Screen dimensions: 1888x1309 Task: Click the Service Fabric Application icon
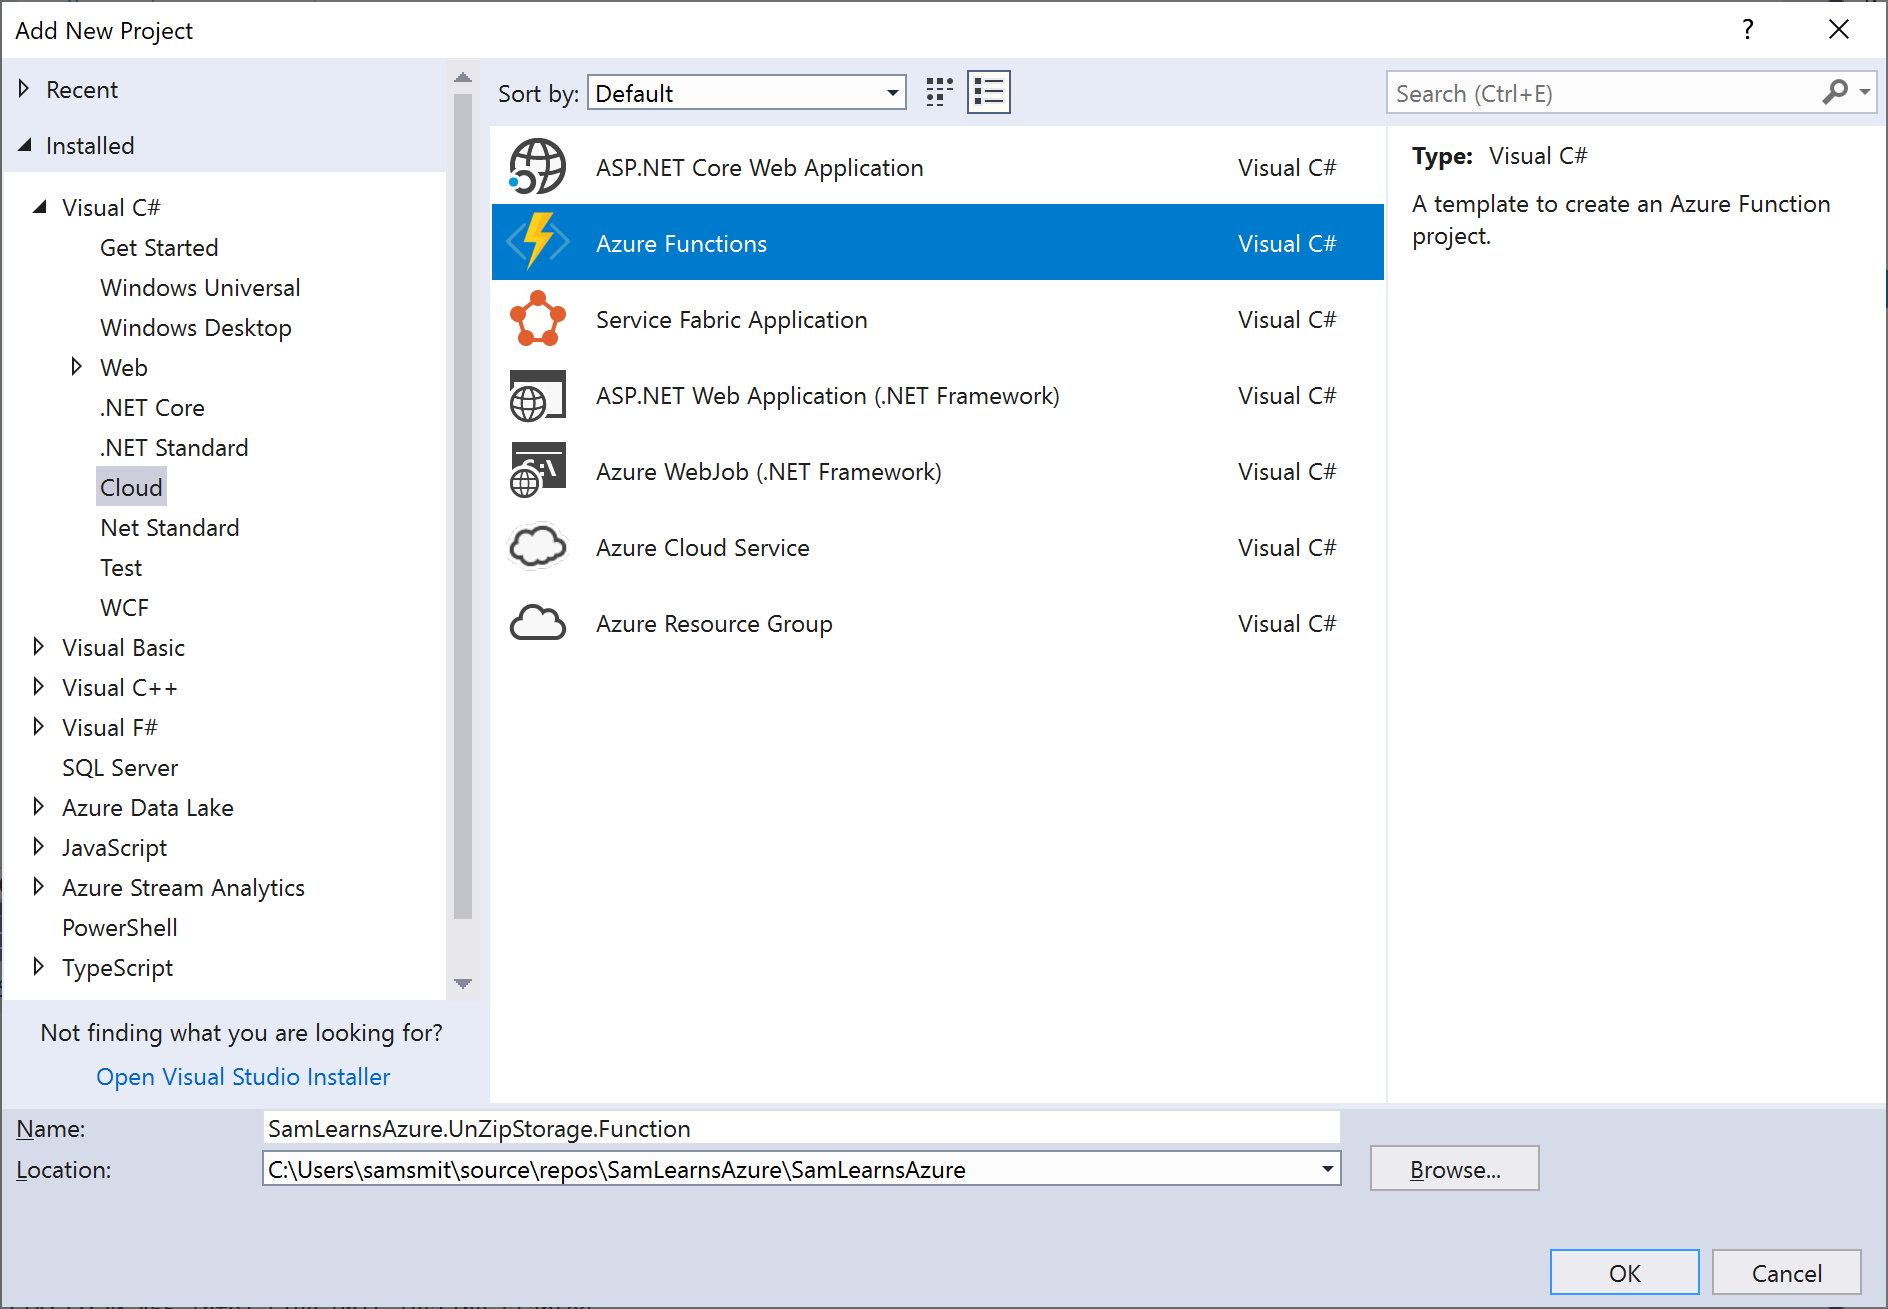[538, 319]
